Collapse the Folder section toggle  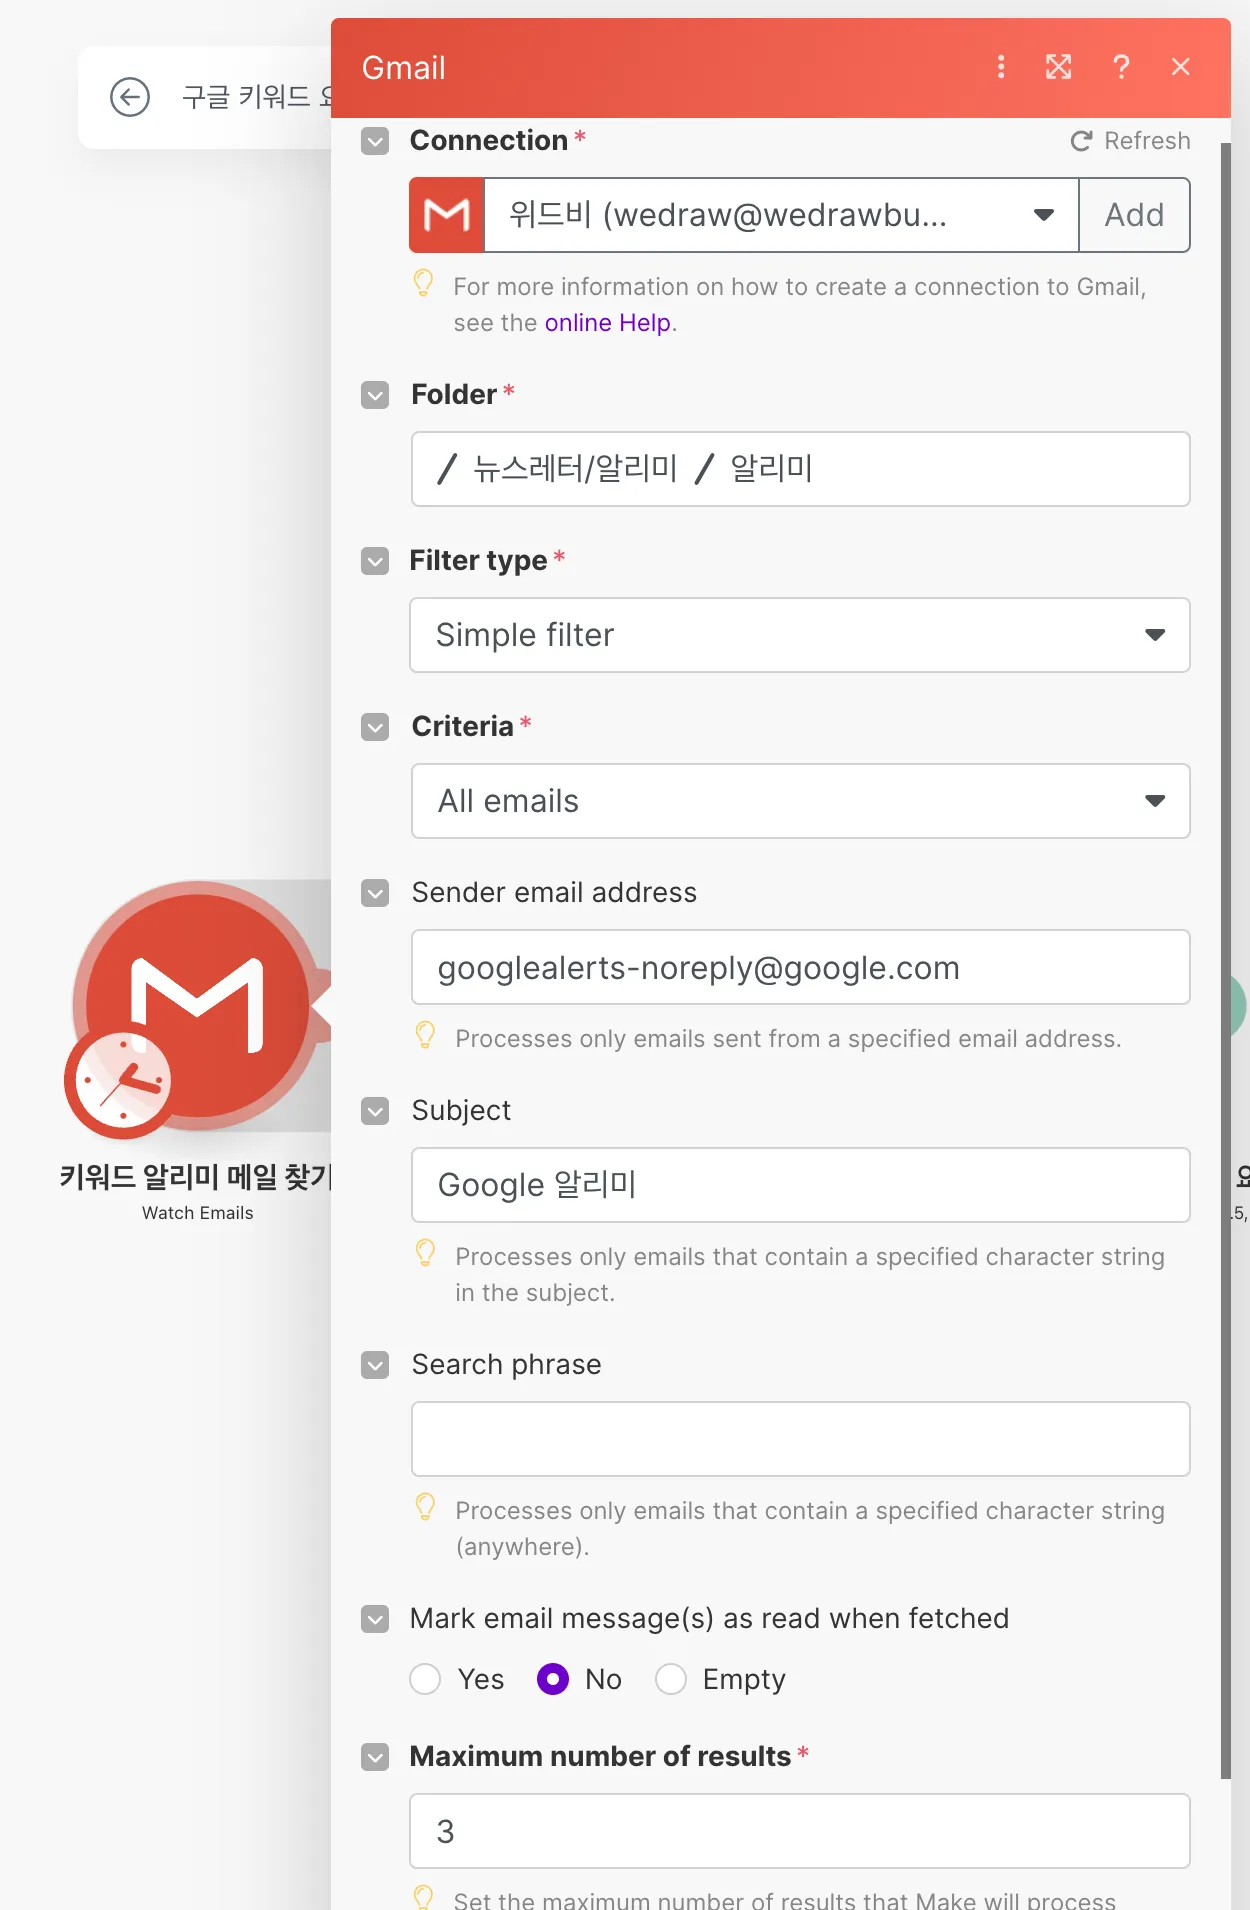375,395
